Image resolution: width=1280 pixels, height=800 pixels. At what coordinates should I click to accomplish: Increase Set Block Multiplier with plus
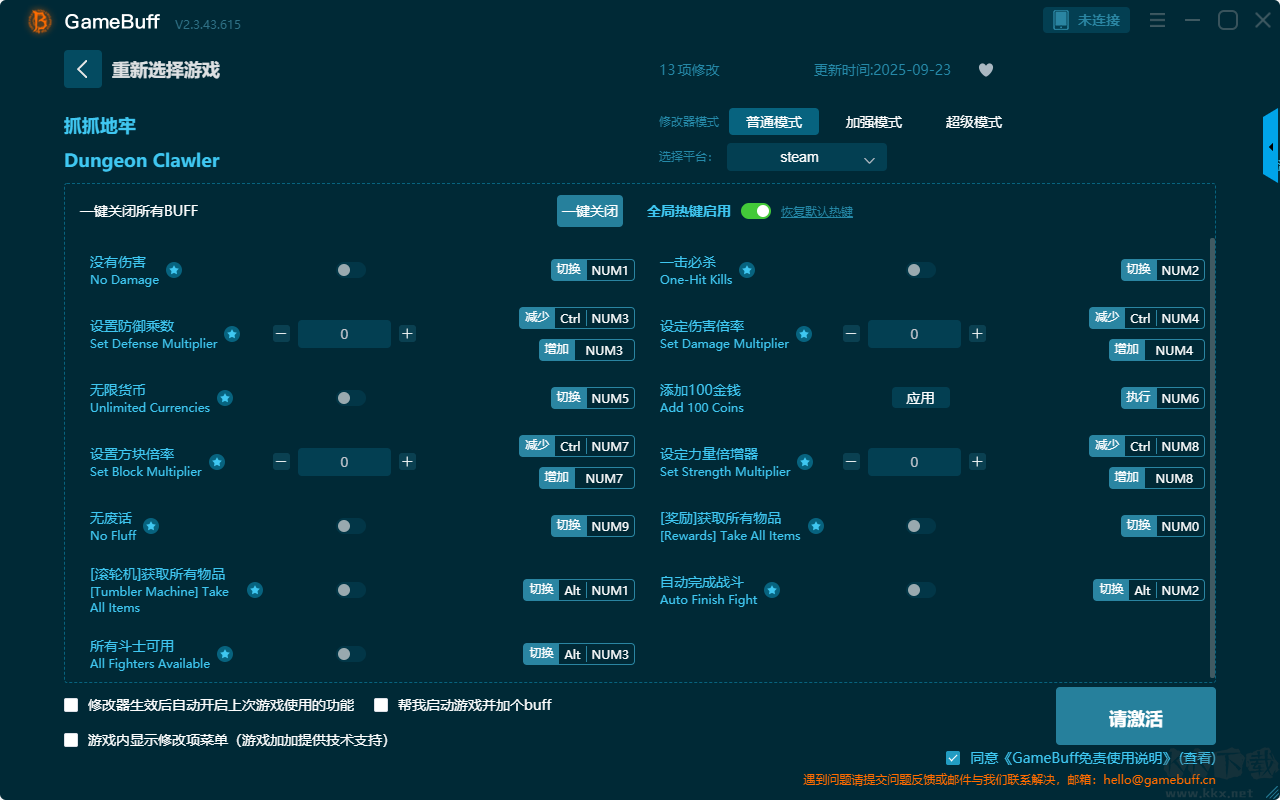click(407, 462)
